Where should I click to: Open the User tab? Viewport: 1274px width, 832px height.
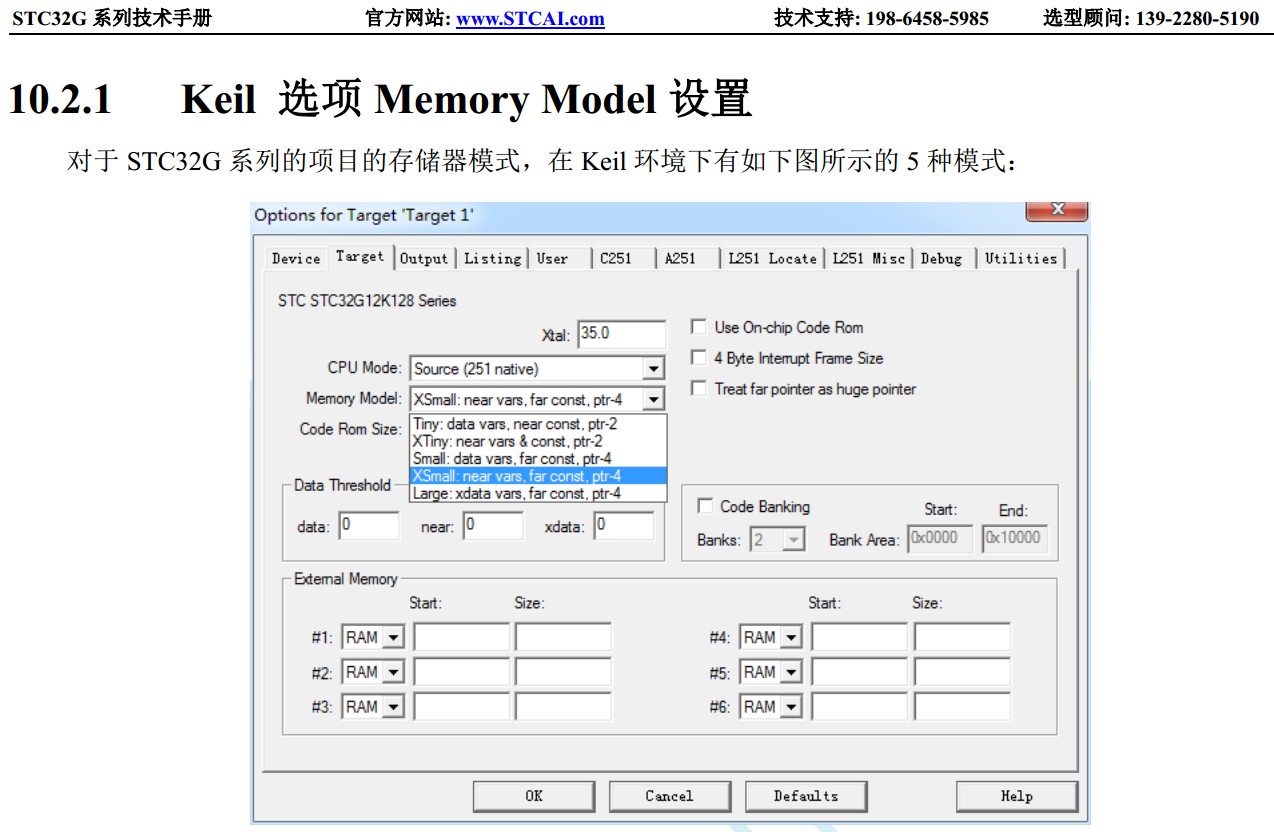[552, 258]
